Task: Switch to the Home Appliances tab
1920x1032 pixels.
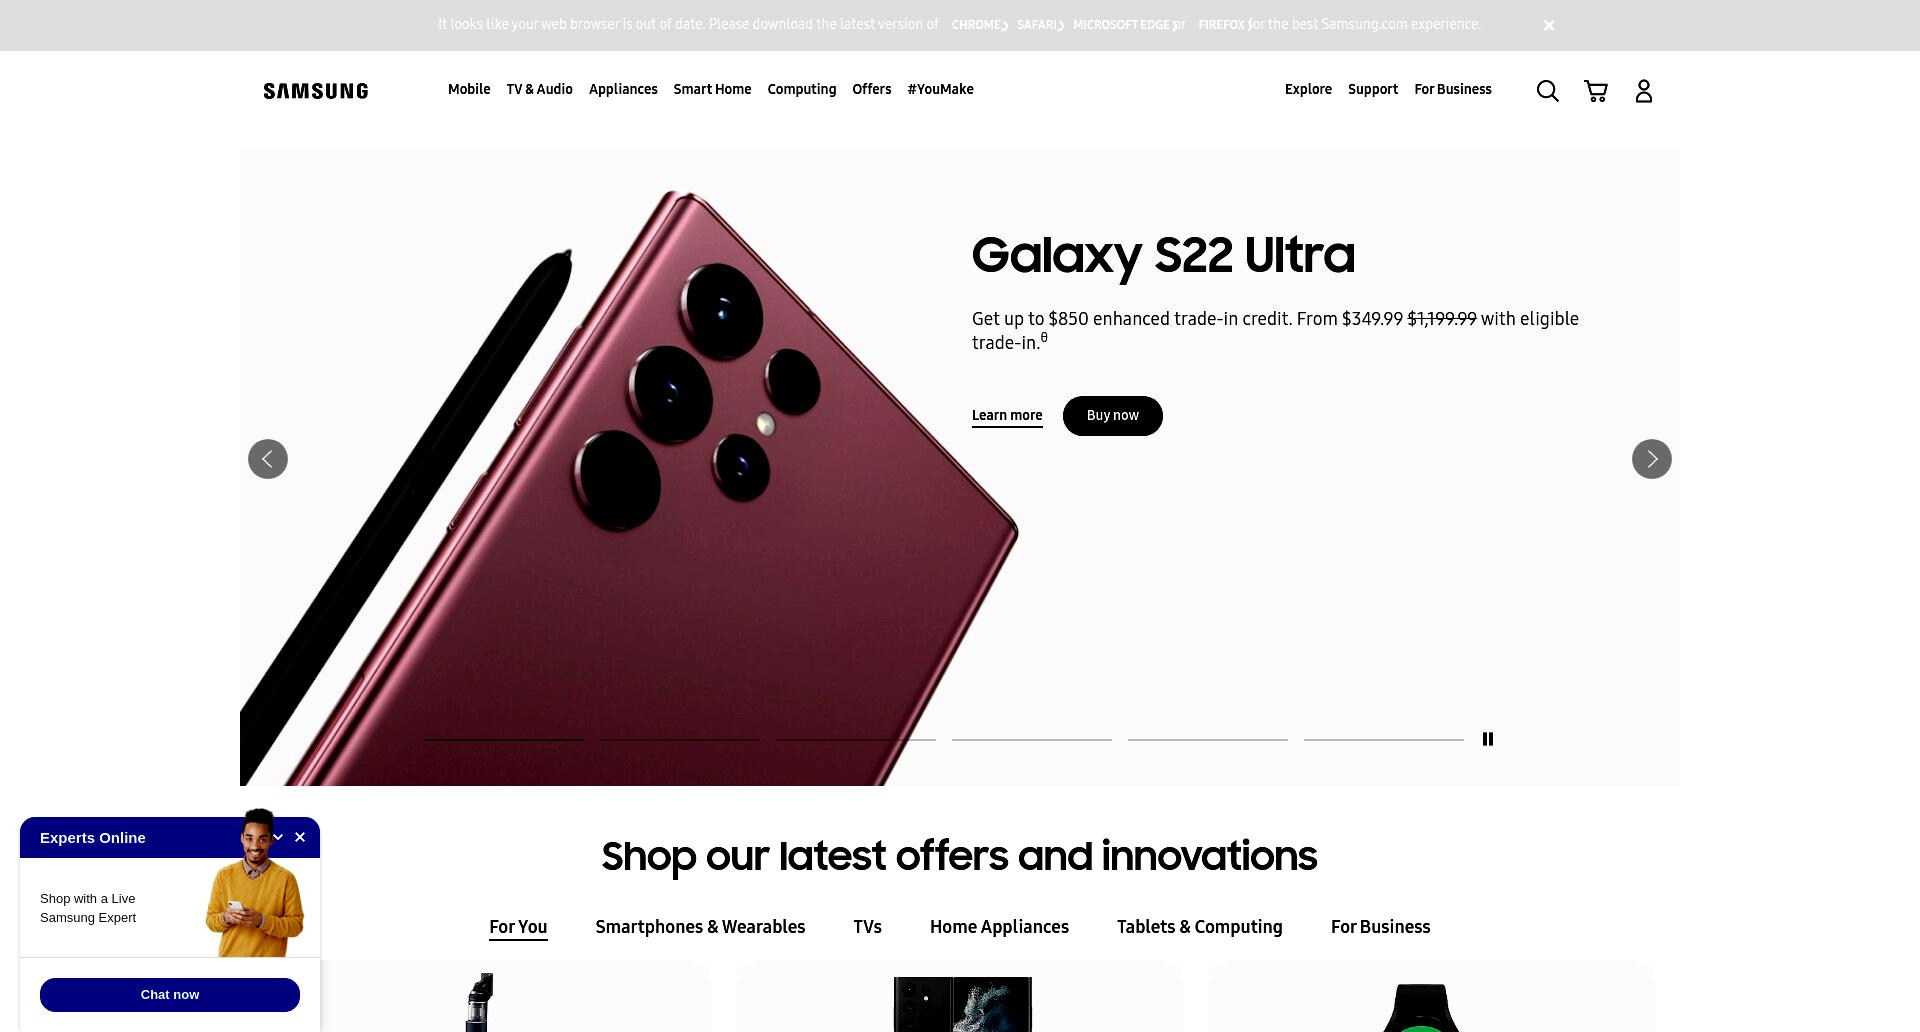Action: (x=999, y=927)
